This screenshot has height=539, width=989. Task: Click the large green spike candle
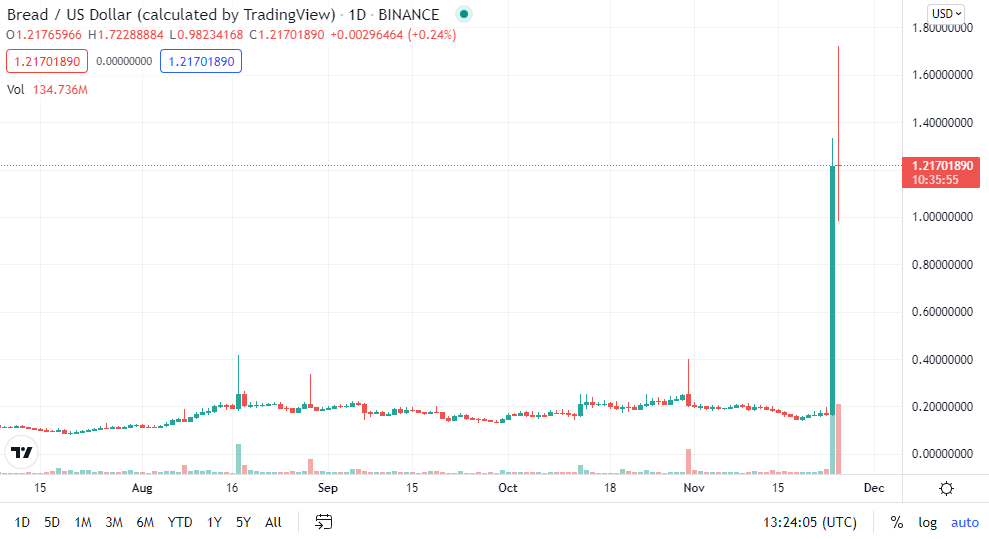[833, 290]
